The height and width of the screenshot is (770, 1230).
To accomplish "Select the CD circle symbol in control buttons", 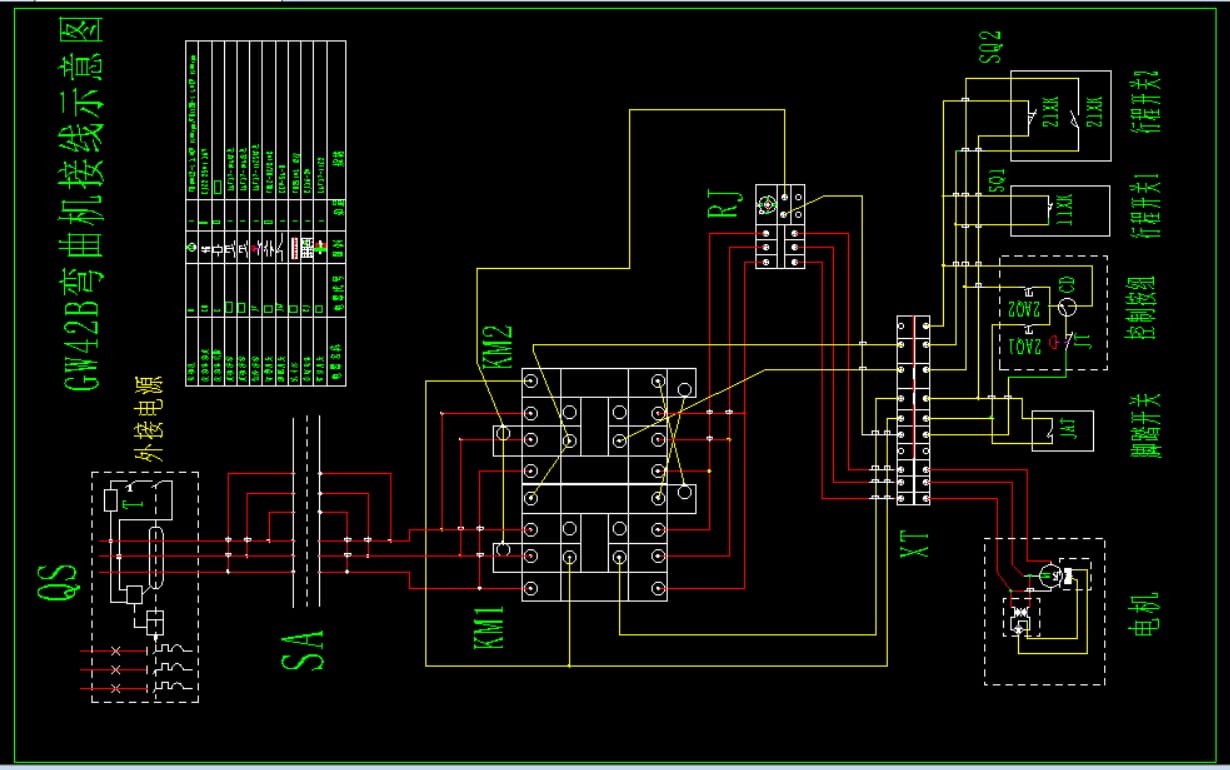I will (x=1067, y=307).
